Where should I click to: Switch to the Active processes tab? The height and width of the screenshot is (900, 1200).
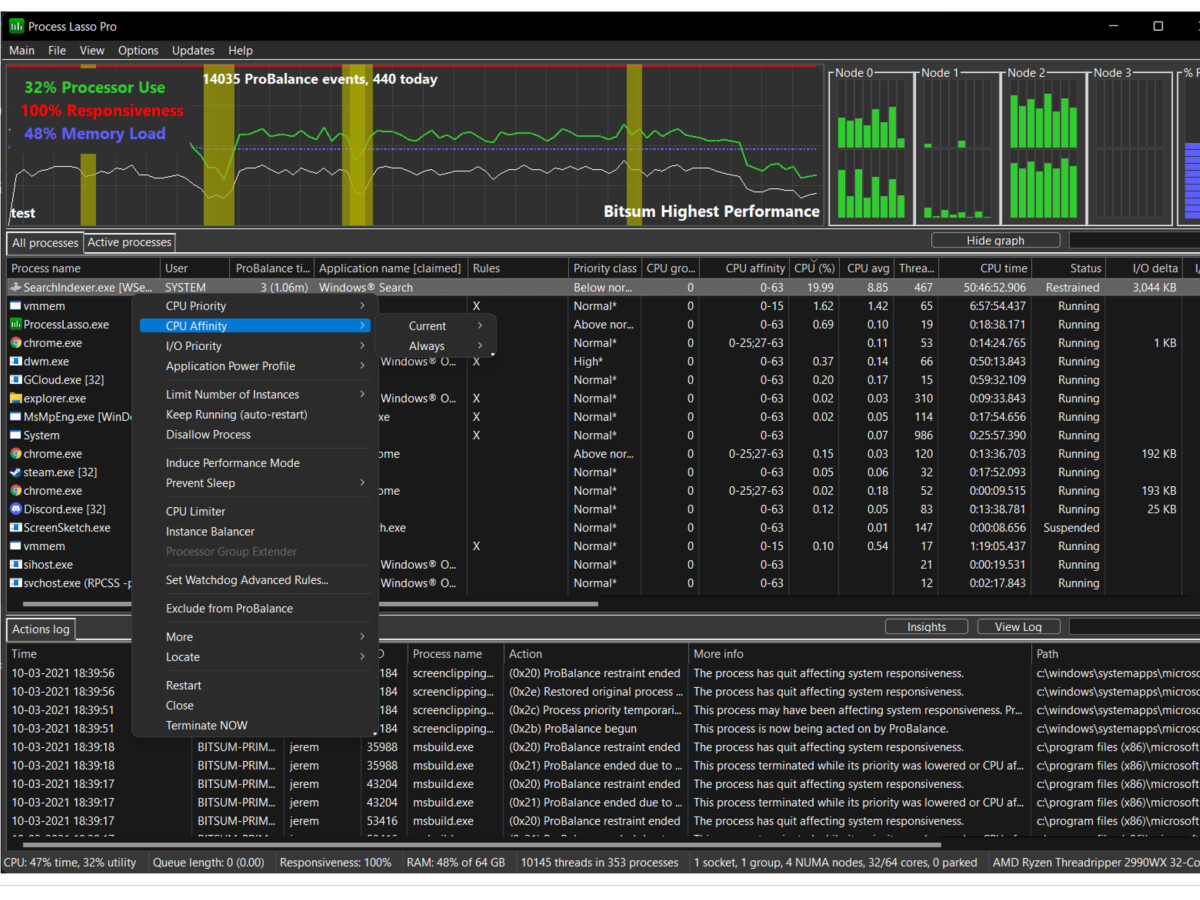129,242
